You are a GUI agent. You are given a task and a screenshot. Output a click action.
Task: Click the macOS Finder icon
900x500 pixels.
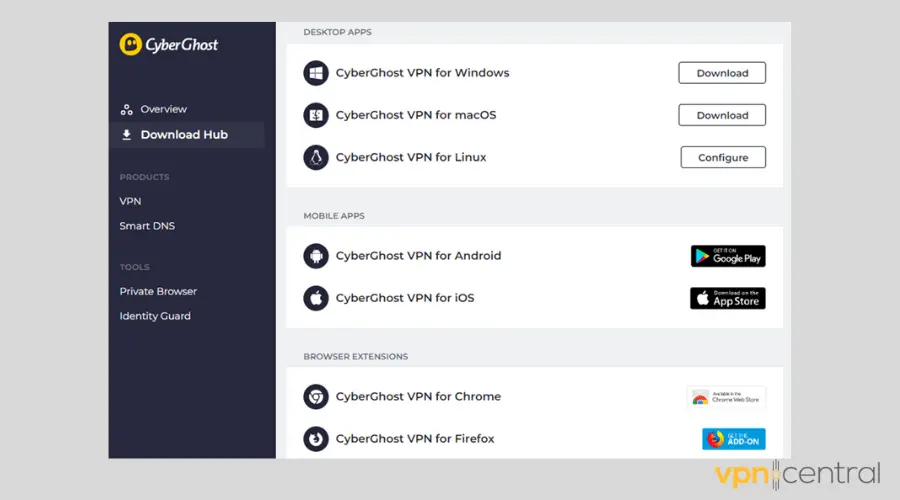point(316,115)
